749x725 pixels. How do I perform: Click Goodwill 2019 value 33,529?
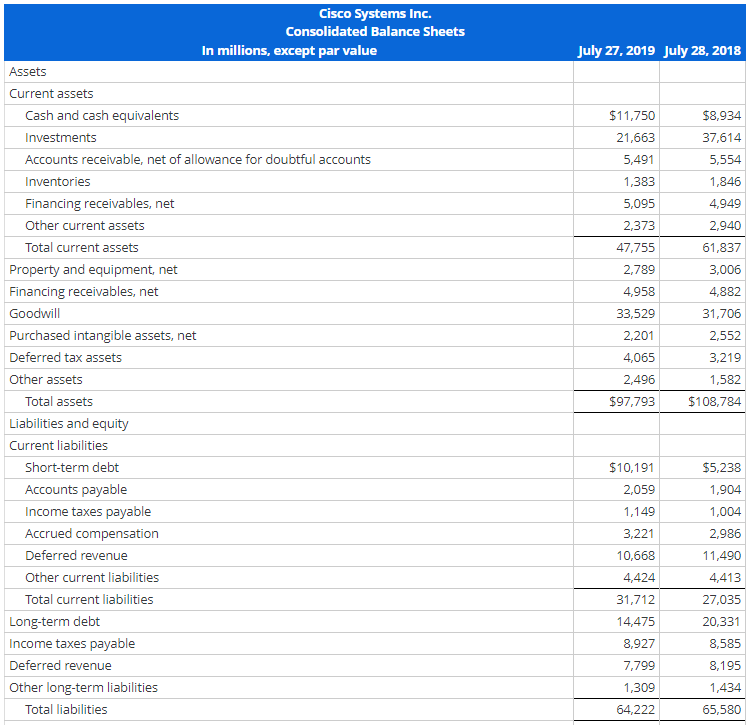tap(635, 313)
